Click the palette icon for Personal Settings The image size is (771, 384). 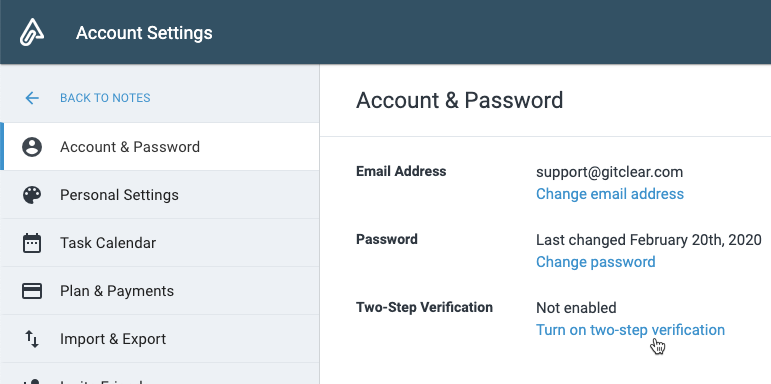click(x=32, y=195)
